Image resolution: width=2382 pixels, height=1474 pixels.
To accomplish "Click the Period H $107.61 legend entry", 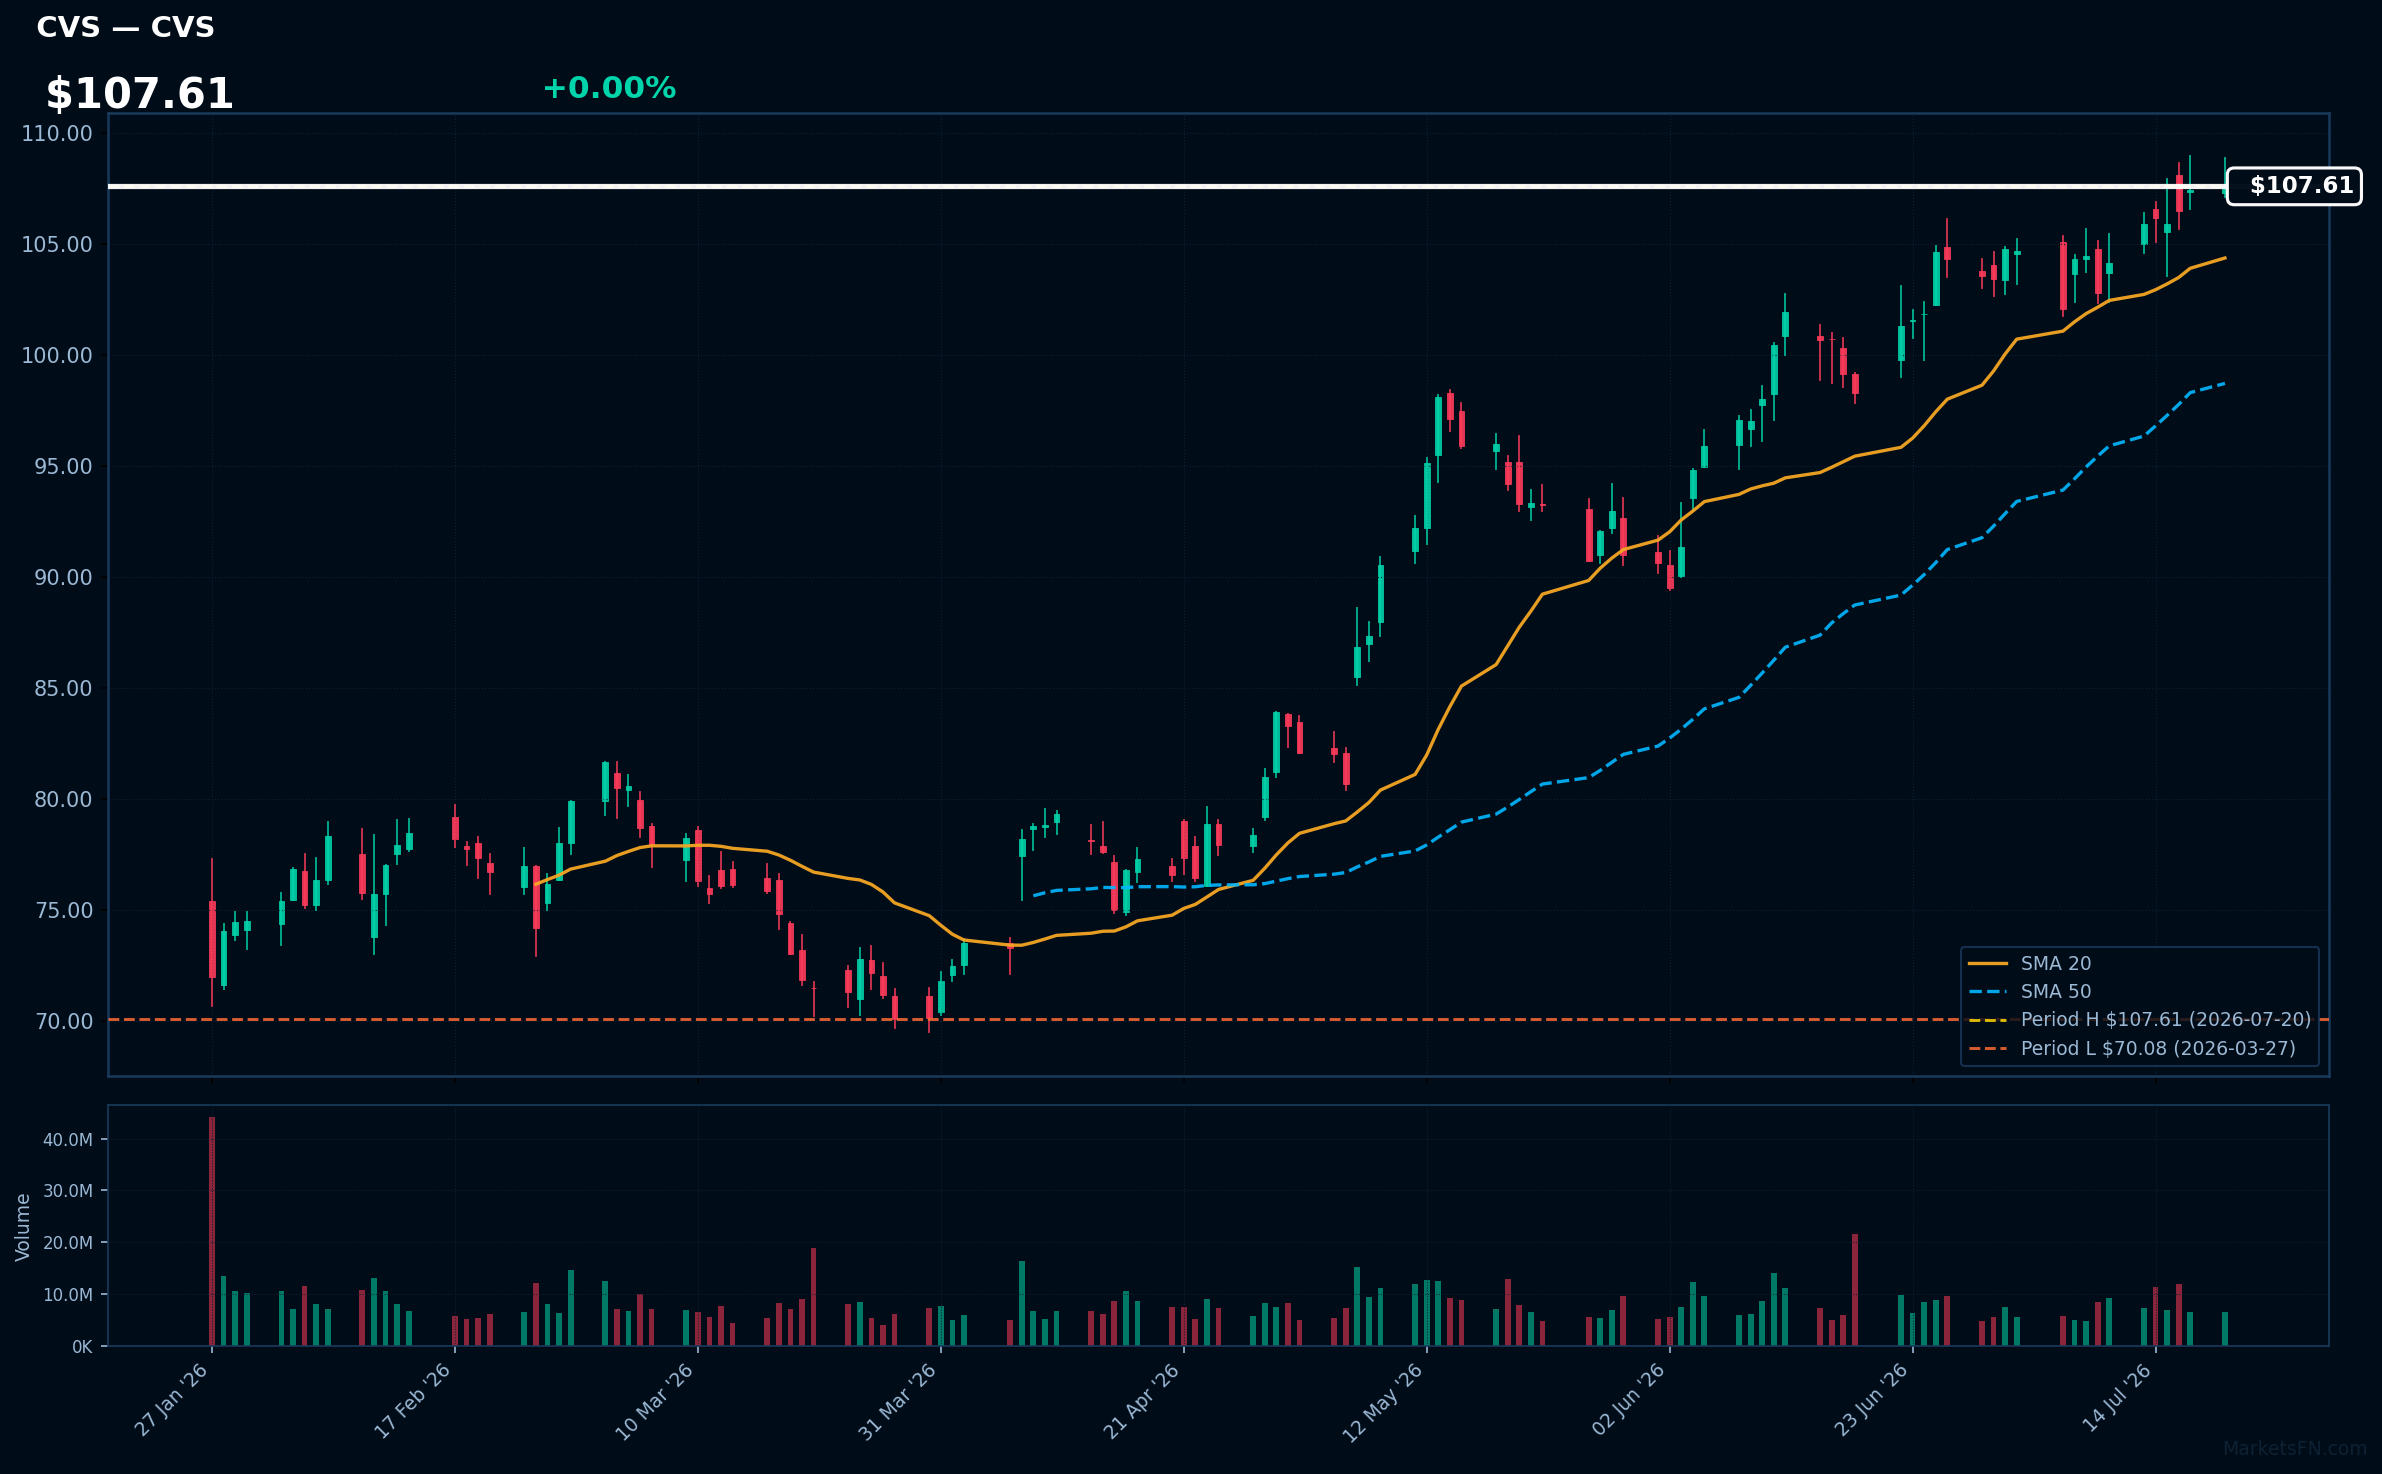I will (x=2139, y=1020).
